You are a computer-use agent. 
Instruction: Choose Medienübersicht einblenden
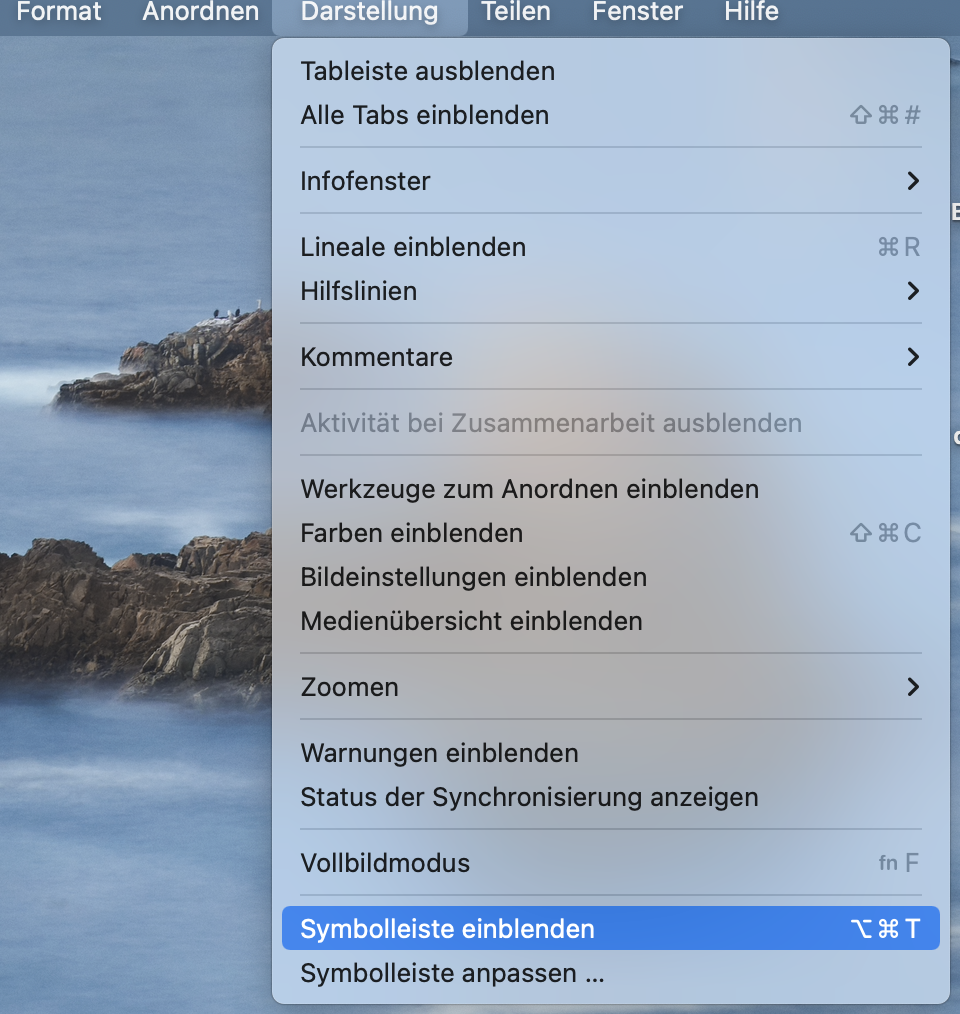[611, 621]
